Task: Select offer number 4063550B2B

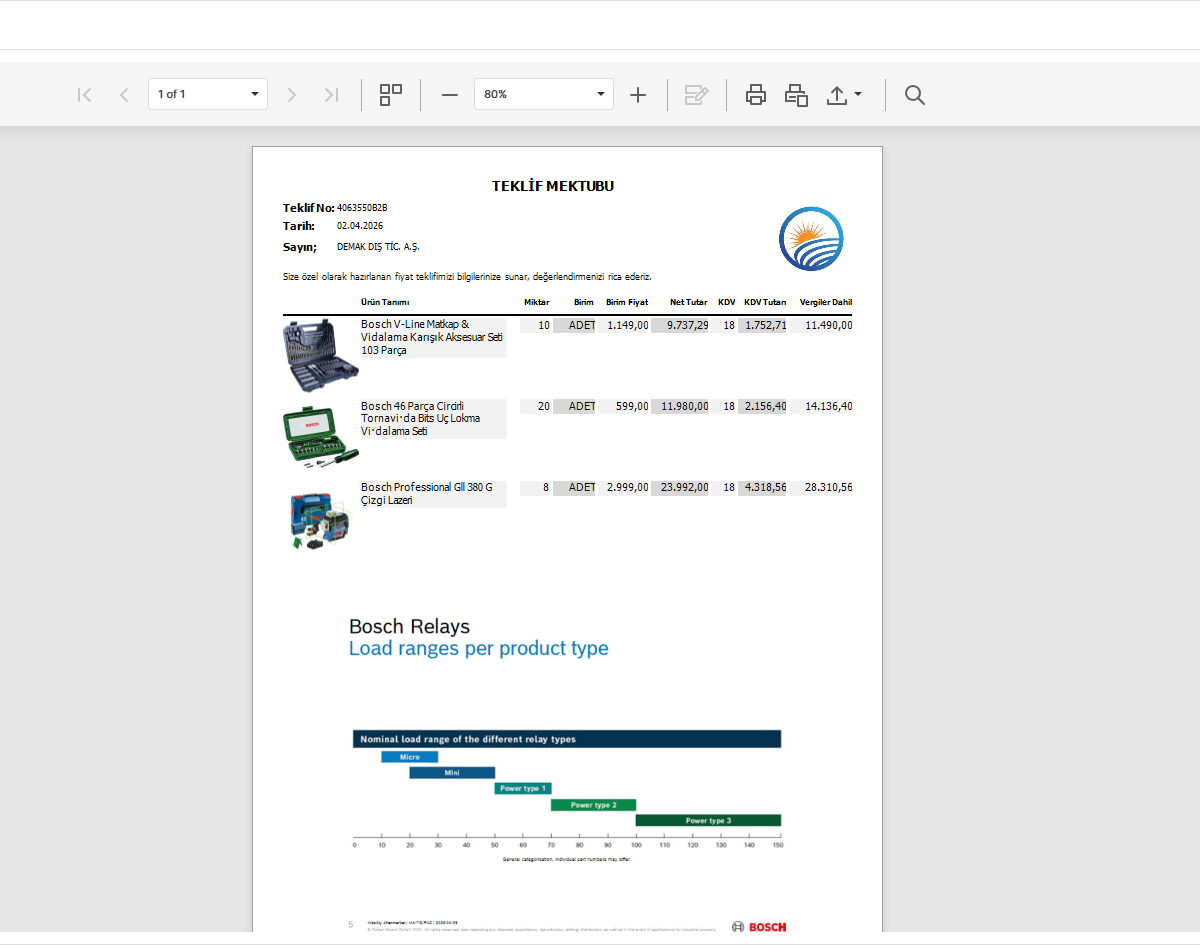Action: (x=362, y=208)
